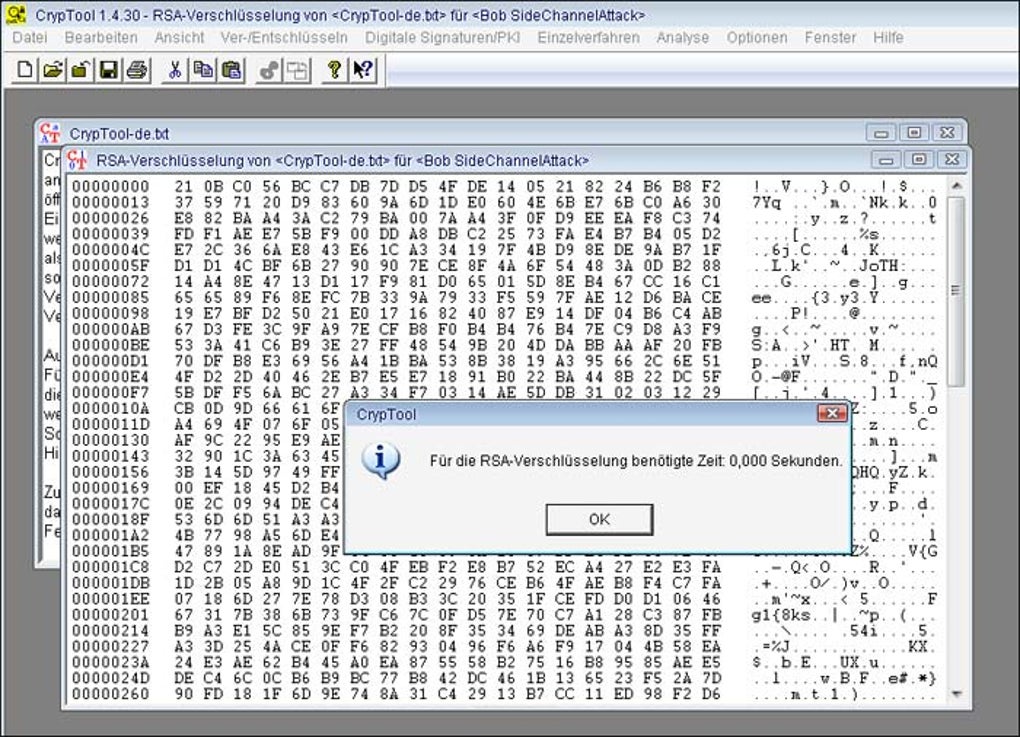Open the Ver-/Entschlüsseln menu
The image size is (1020, 737).
coord(284,38)
